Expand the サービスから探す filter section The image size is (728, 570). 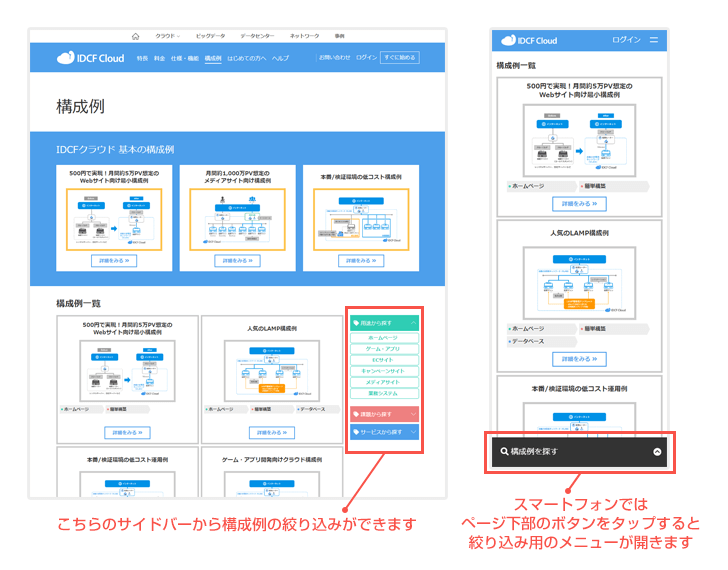click(x=414, y=432)
